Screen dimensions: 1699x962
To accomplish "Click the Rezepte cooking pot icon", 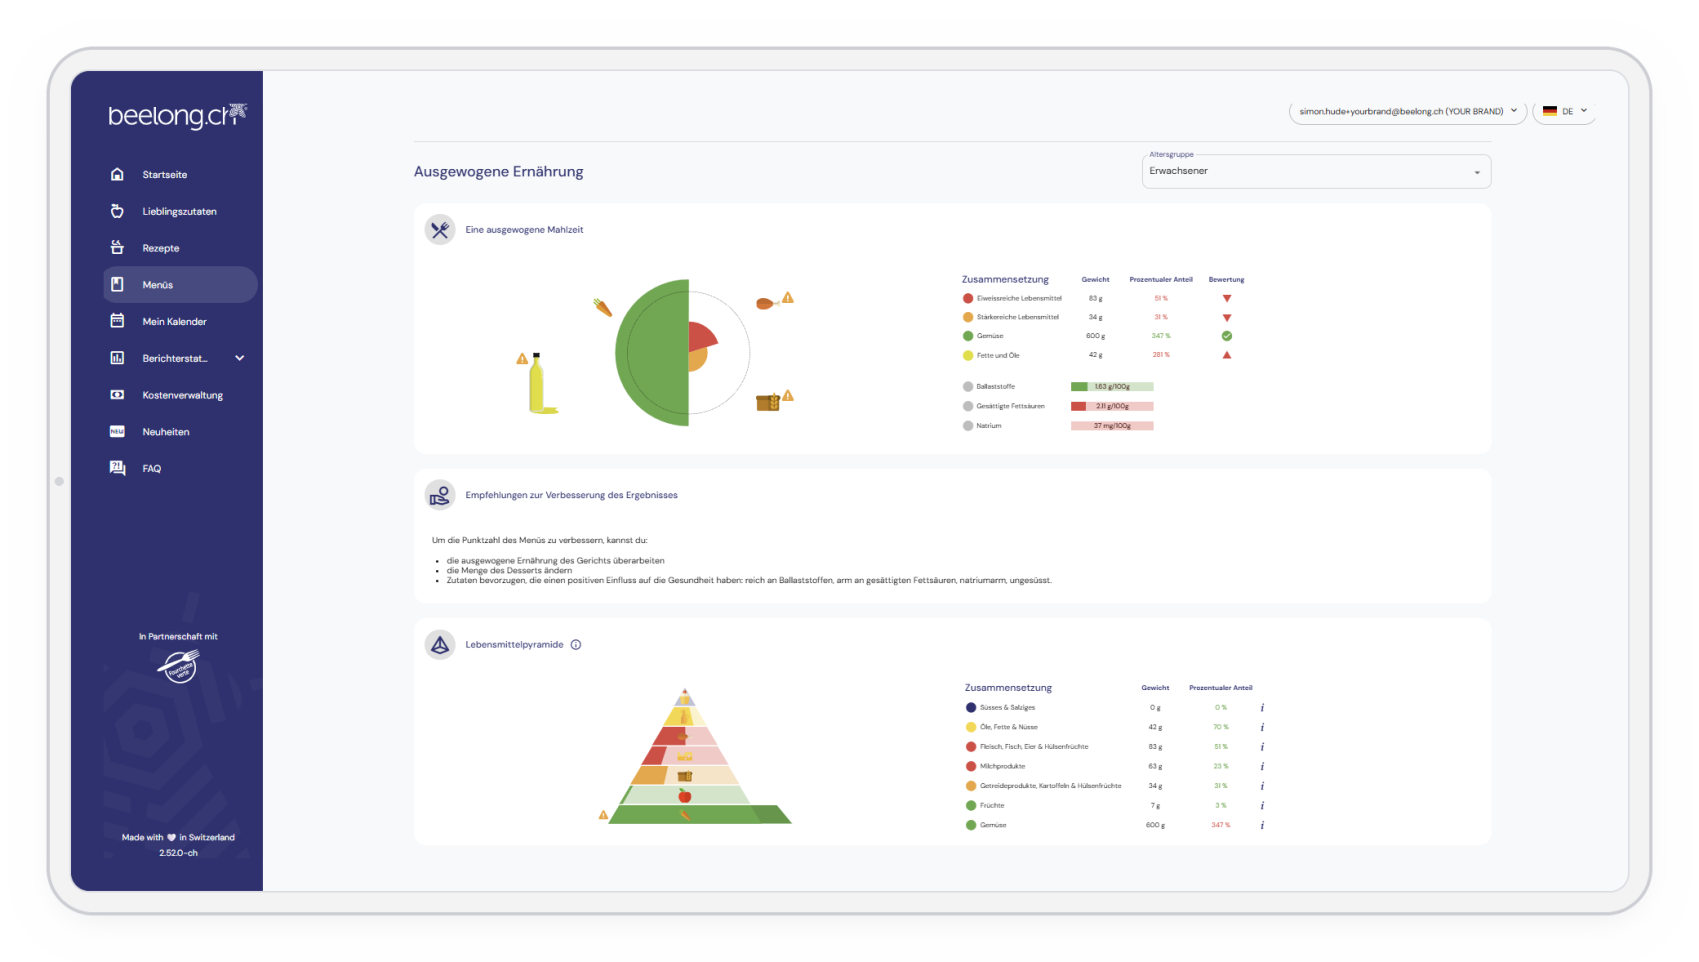I will tap(117, 247).
